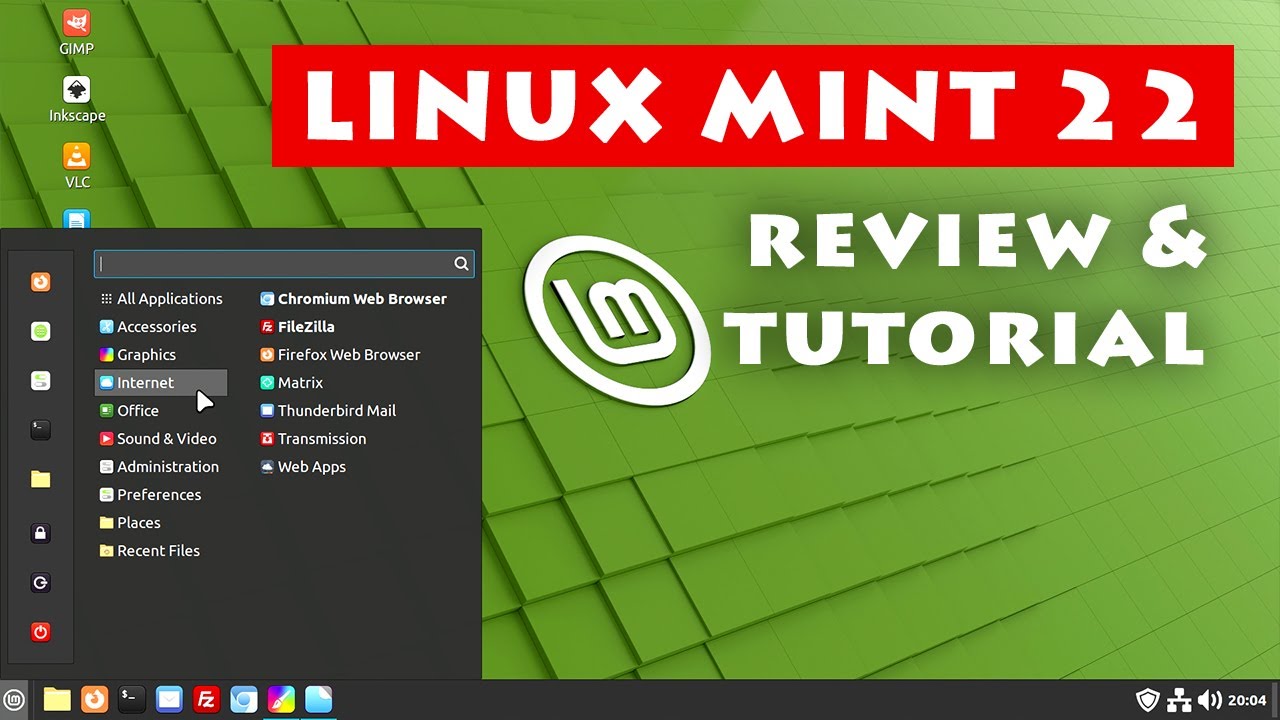Open the Places category

161,523
